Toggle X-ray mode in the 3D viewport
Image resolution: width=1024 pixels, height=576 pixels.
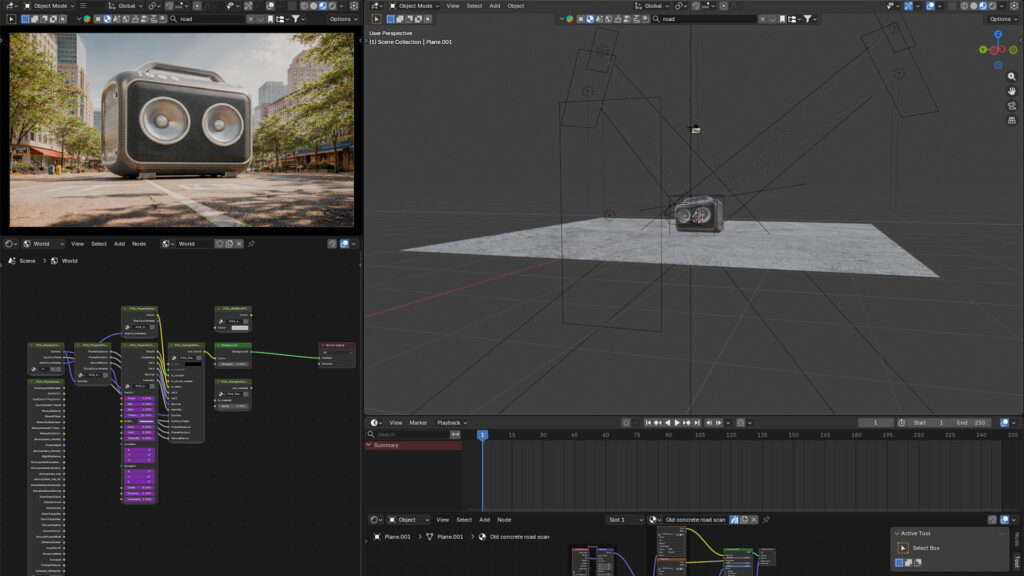pos(952,6)
